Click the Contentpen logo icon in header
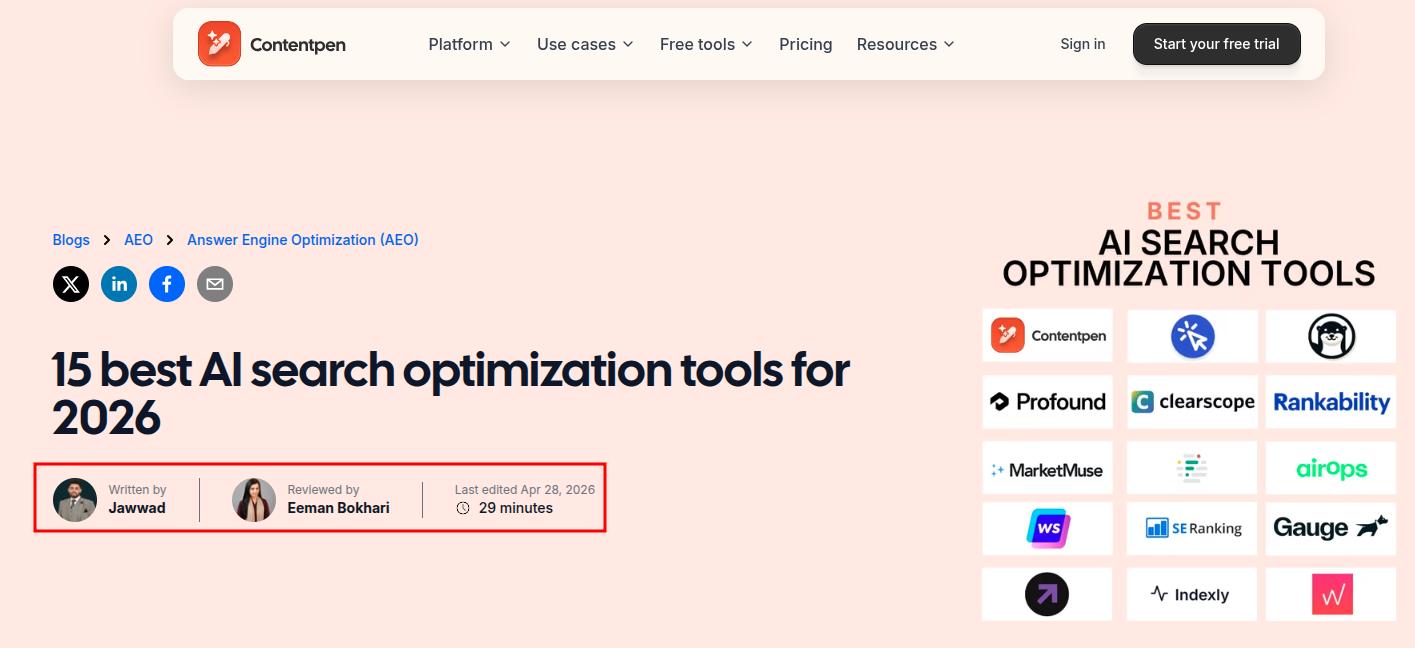The width and height of the screenshot is (1415, 648). [x=219, y=44]
